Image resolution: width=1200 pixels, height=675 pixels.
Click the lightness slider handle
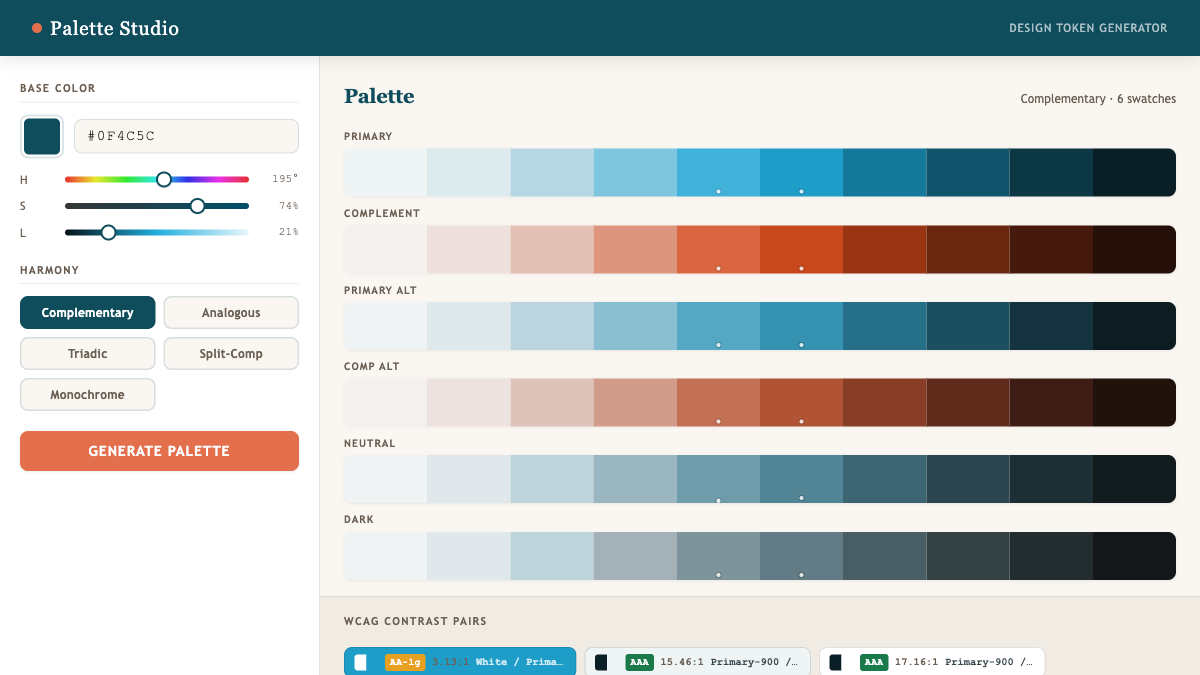tap(108, 232)
